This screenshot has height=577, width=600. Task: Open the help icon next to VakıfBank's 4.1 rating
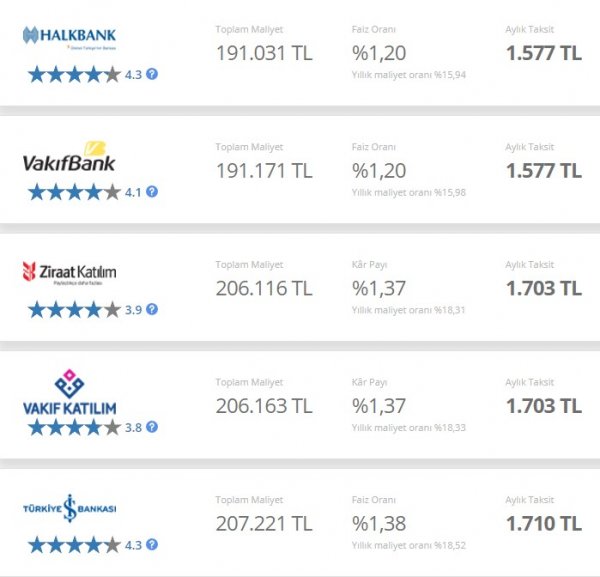[x=152, y=192]
